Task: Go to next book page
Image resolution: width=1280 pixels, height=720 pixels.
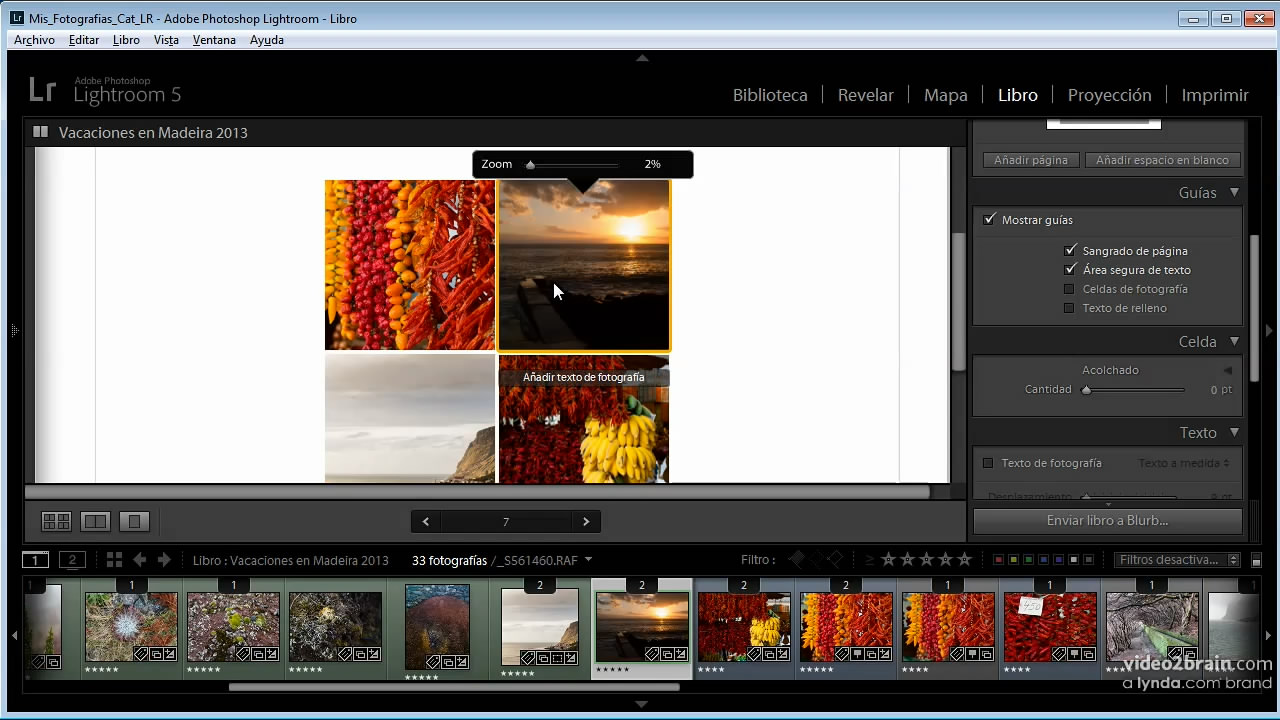Action: tap(586, 521)
